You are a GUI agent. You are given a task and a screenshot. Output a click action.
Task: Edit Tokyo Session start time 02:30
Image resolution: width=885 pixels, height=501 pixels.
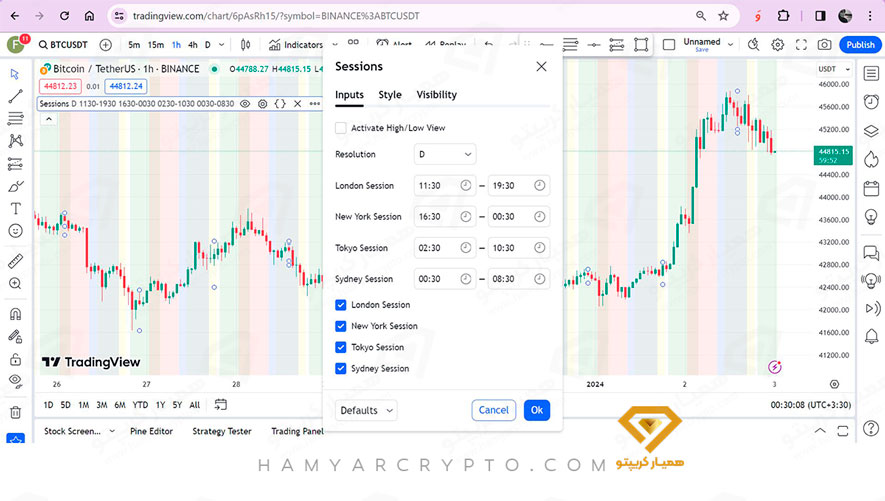pos(445,248)
